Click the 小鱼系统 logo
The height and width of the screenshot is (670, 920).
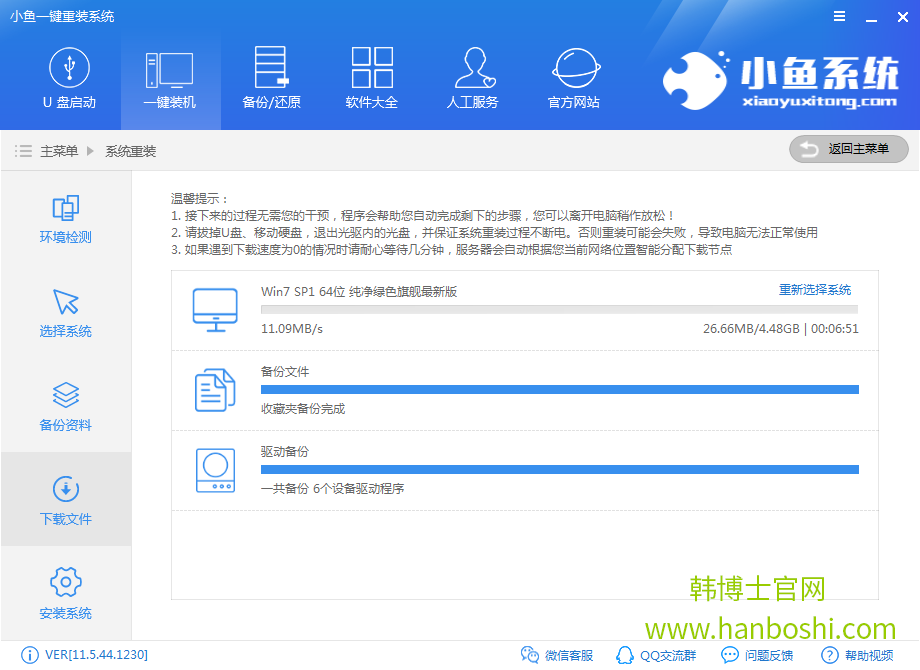coord(782,78)
